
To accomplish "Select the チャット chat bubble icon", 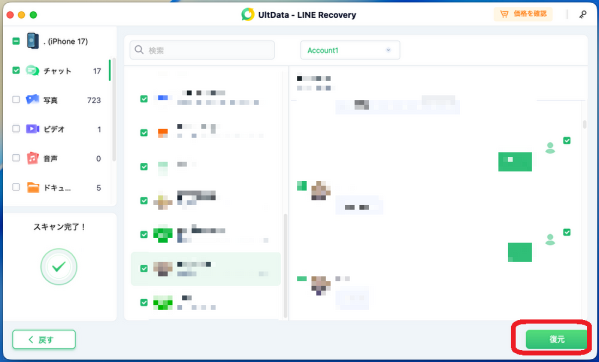I will 32,71.
